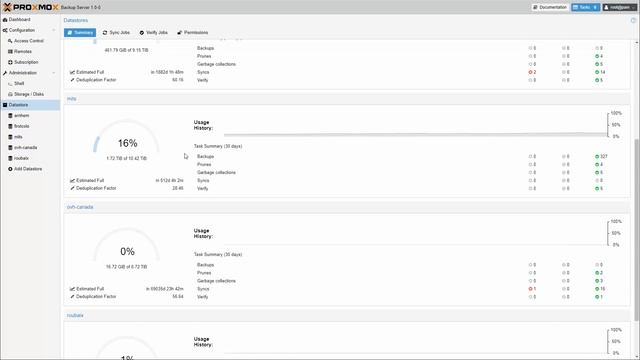Open the Dashboard page in the sidebar

tap(19, 20)
